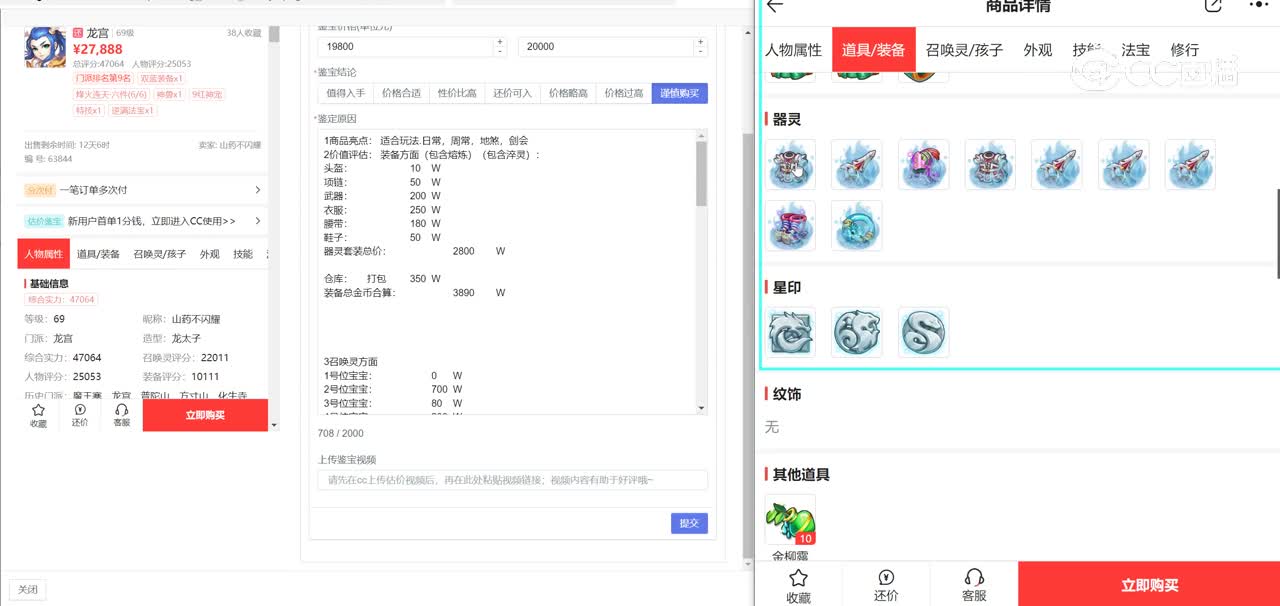Switch to 人物属性 tab in left panel
Image resolution: width=1280 pixels, height=606 pixels.
43,254
